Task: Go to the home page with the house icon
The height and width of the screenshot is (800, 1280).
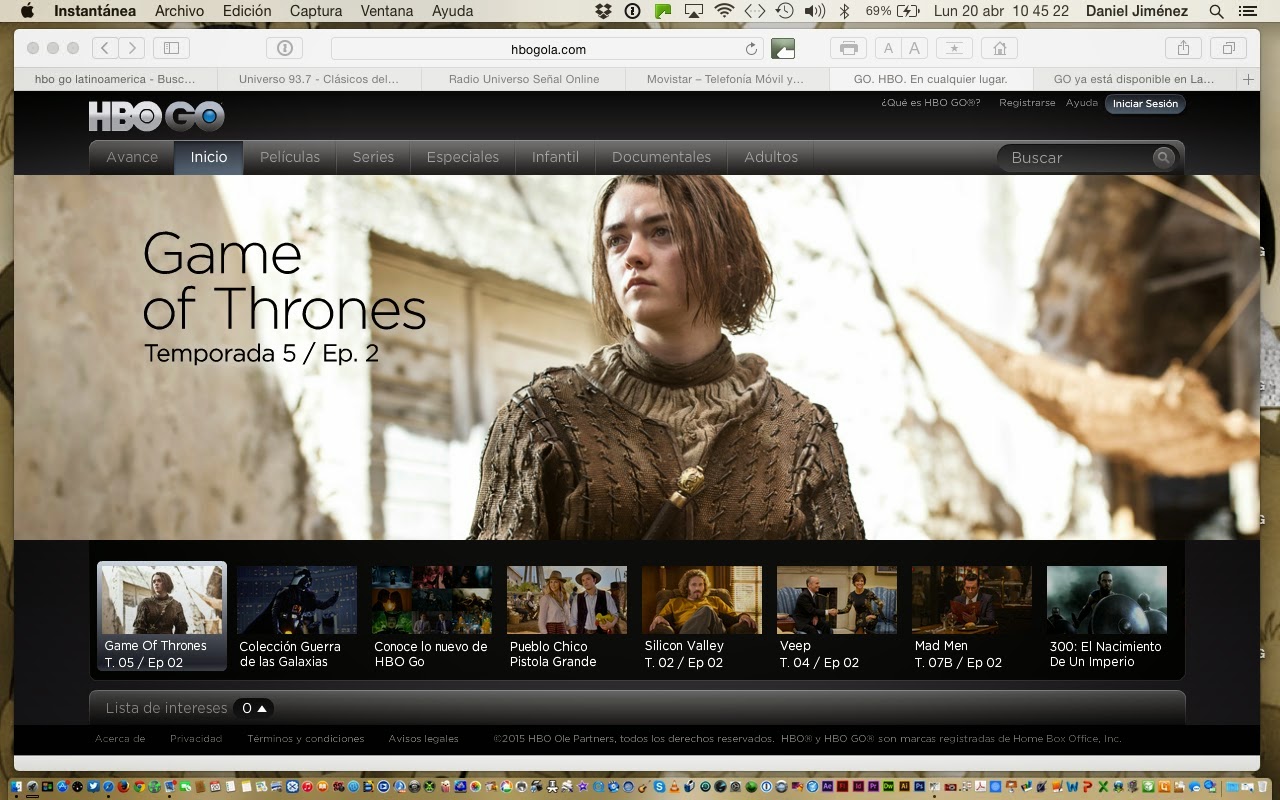Action: point(999,48)
